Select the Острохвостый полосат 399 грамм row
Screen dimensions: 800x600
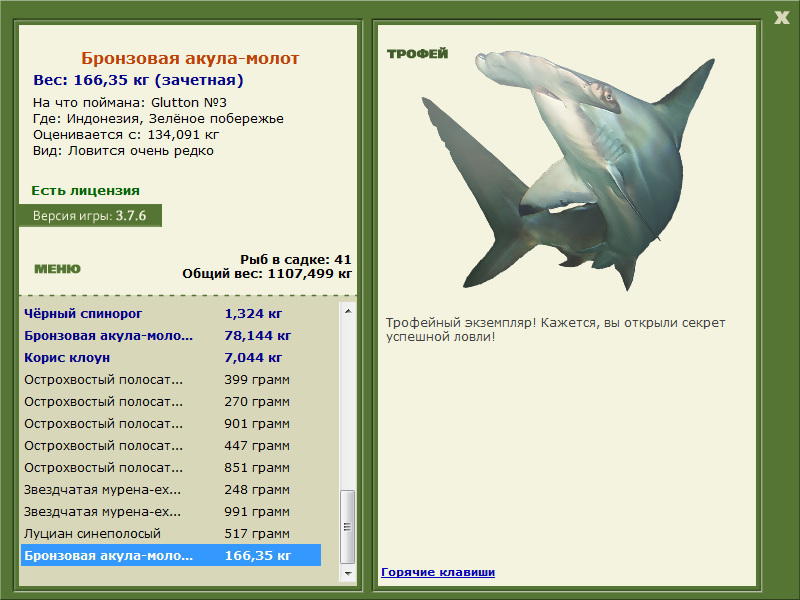coord(171,379)
